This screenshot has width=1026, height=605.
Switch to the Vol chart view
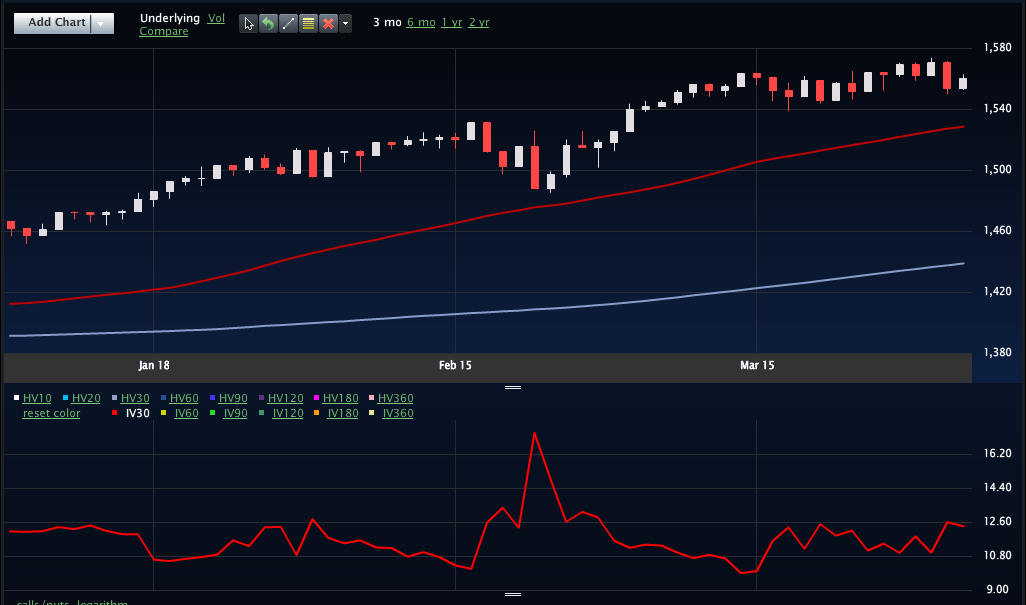pos(216,18)
